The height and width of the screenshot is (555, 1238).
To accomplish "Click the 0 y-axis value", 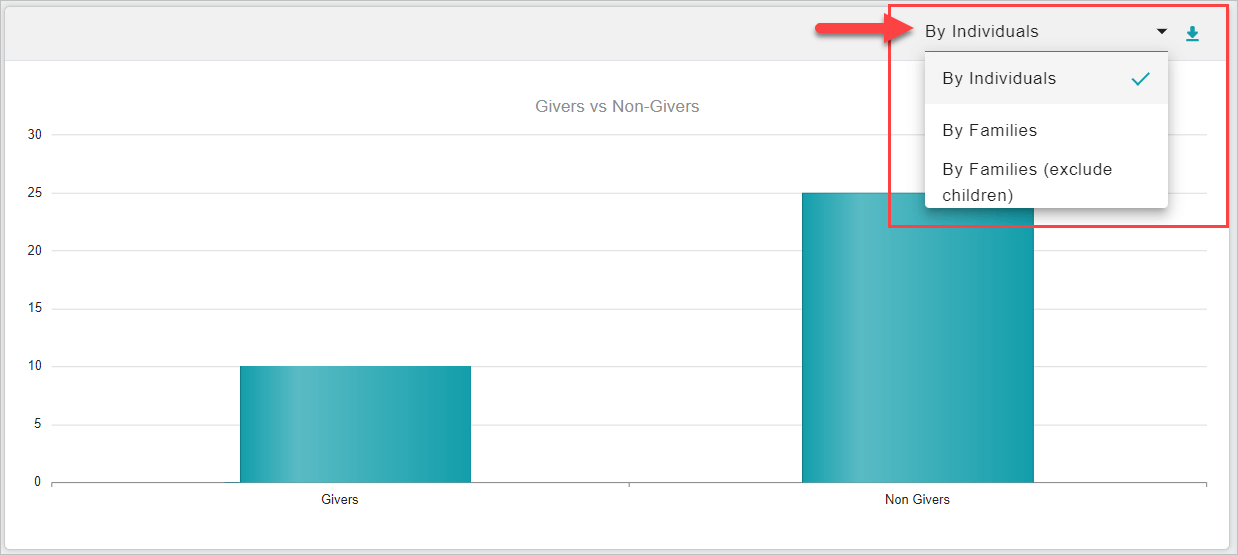I will tap(37, 482).
